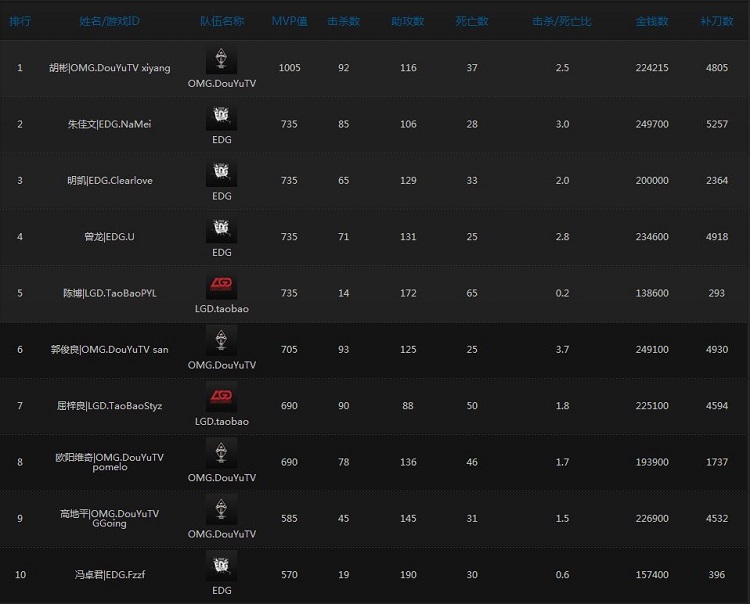This screenshot has width=750, height=604.
Task: Click the LGD.taobao team name in row 5
Action: [221, 309]
